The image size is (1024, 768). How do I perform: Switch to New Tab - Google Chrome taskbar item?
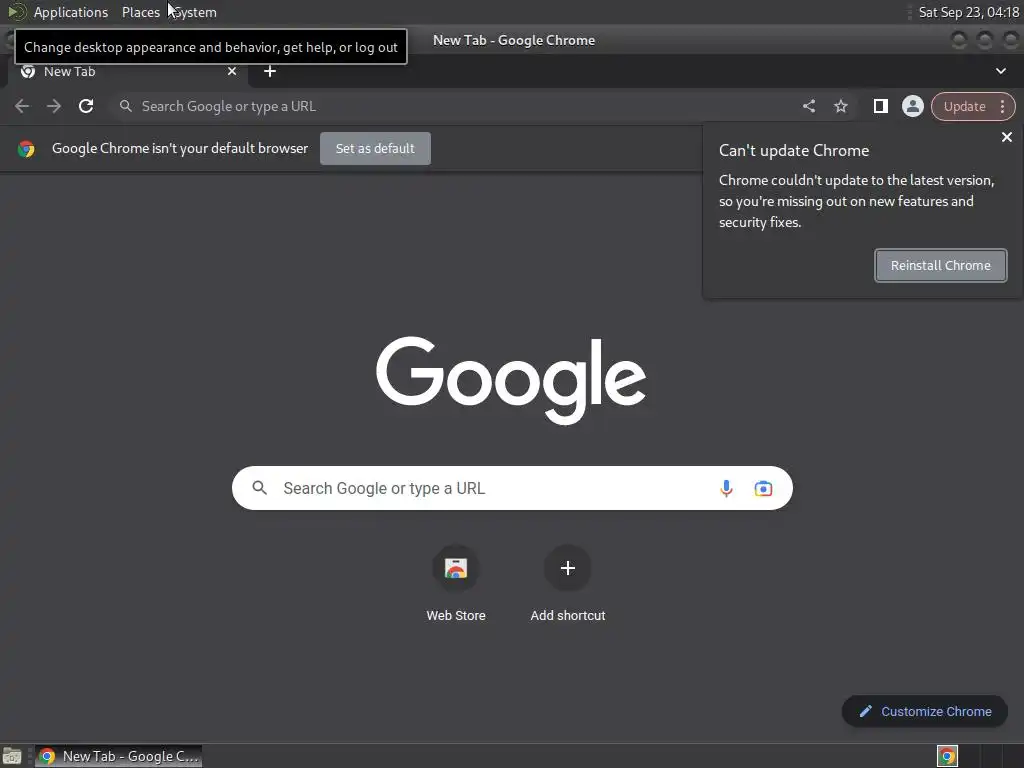coord(118,756)
